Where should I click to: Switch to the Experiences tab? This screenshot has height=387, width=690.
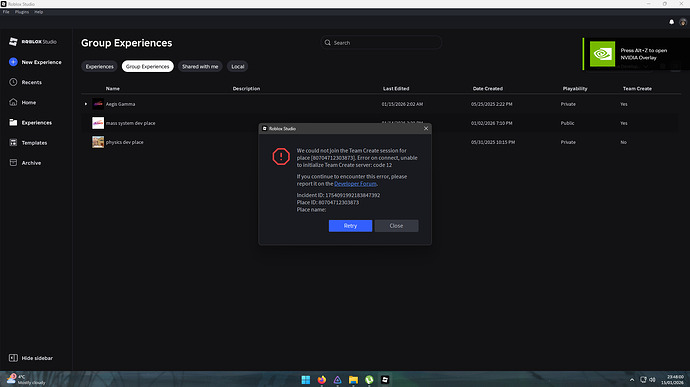point(99,66)
